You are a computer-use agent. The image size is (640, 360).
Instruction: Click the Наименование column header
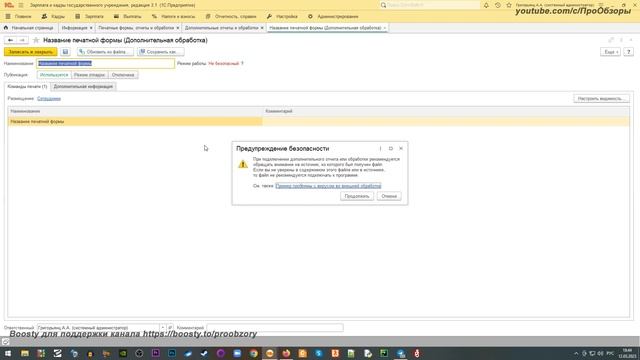[136, 111]
